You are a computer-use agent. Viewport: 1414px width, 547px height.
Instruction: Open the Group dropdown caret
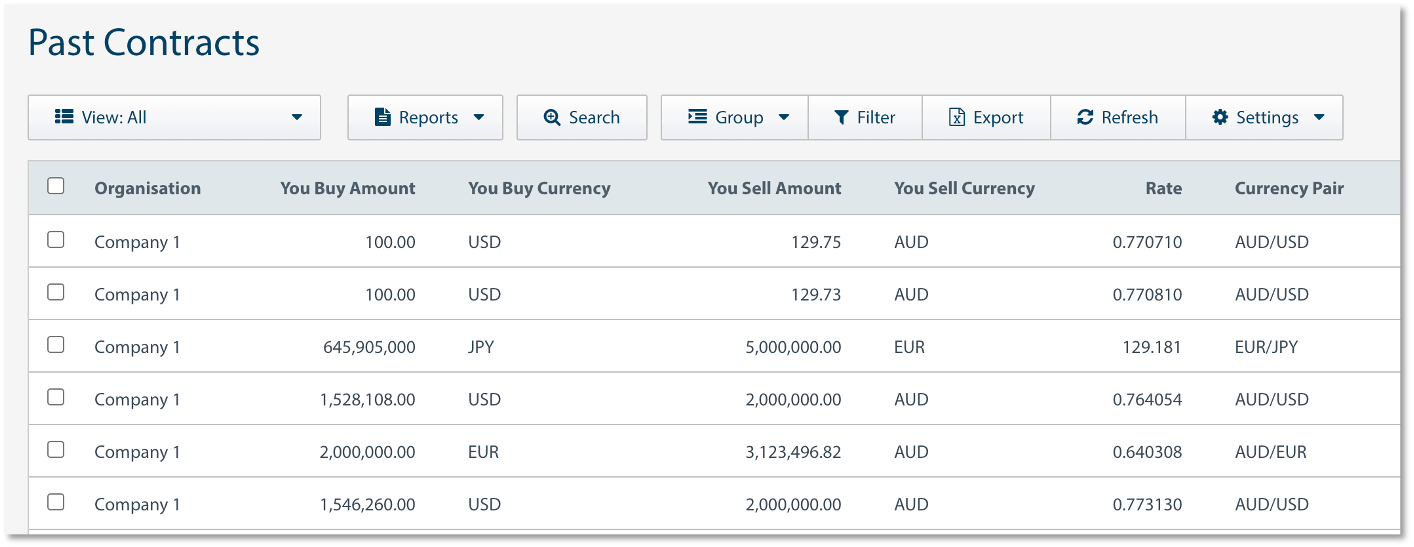click(x=784, y=117)
